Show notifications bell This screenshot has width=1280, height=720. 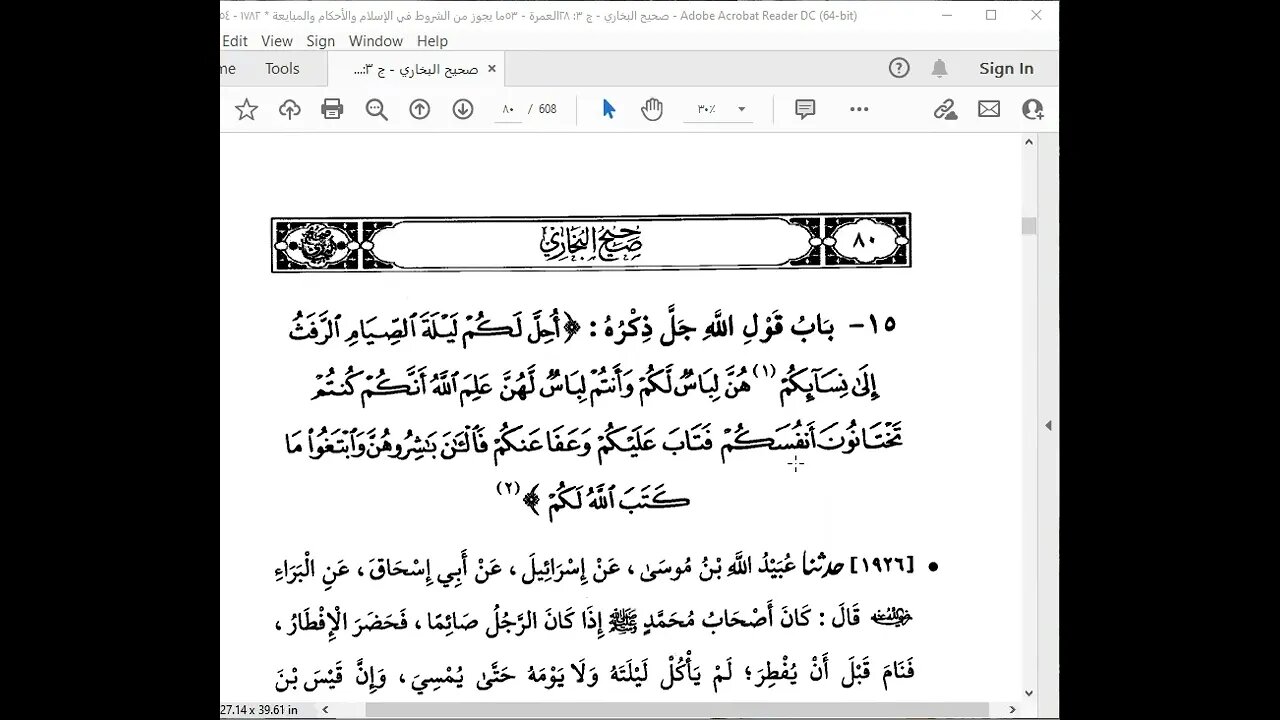pos(940,68)
